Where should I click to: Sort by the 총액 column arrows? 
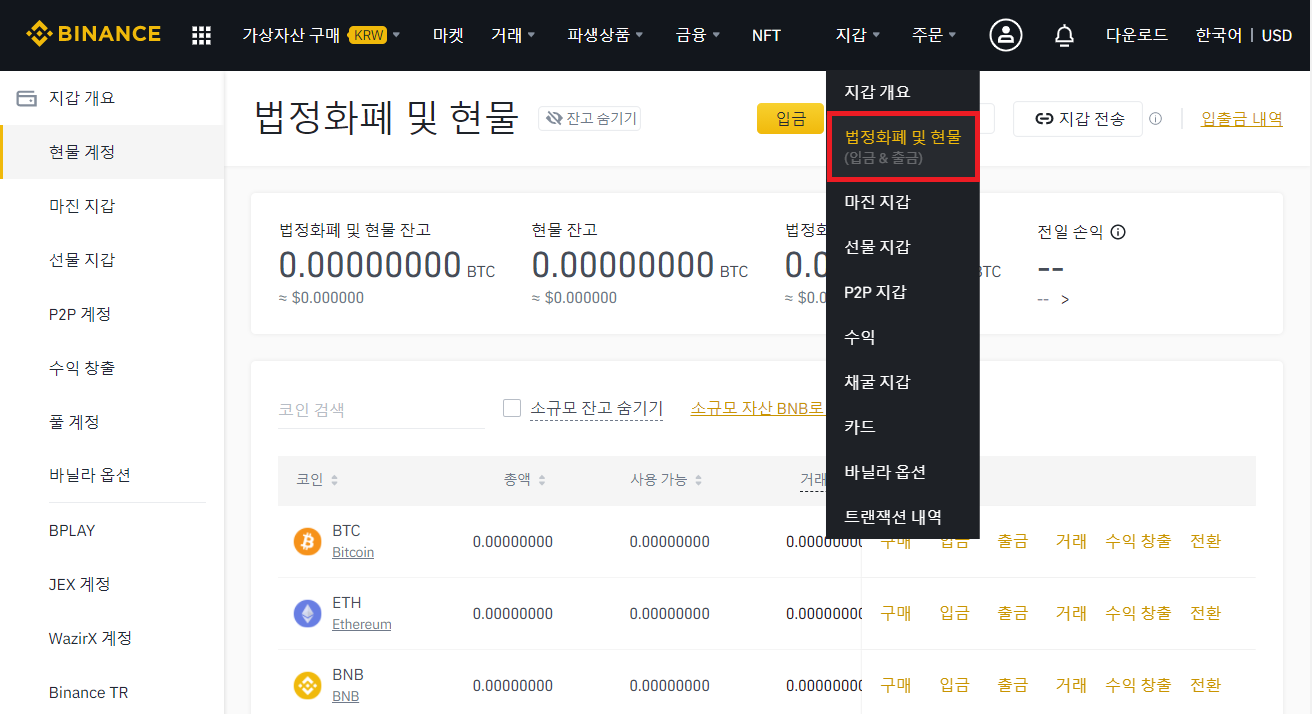point(541,481)
